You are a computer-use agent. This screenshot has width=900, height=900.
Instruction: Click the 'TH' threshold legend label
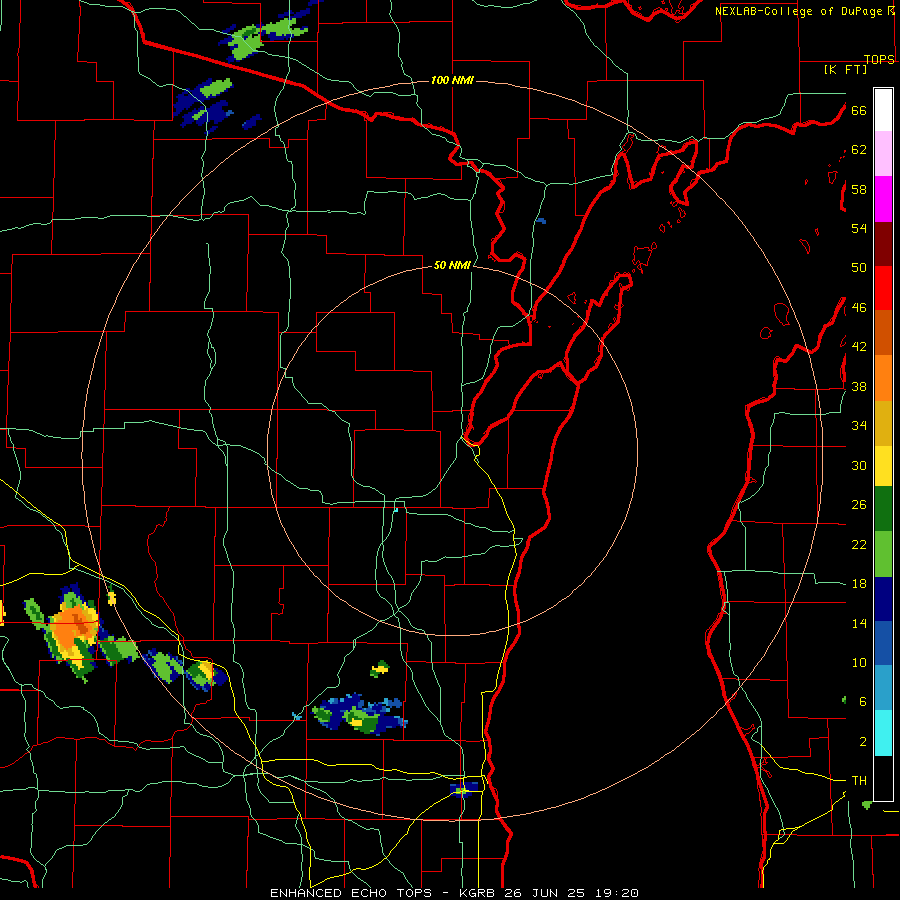(859, 781)
